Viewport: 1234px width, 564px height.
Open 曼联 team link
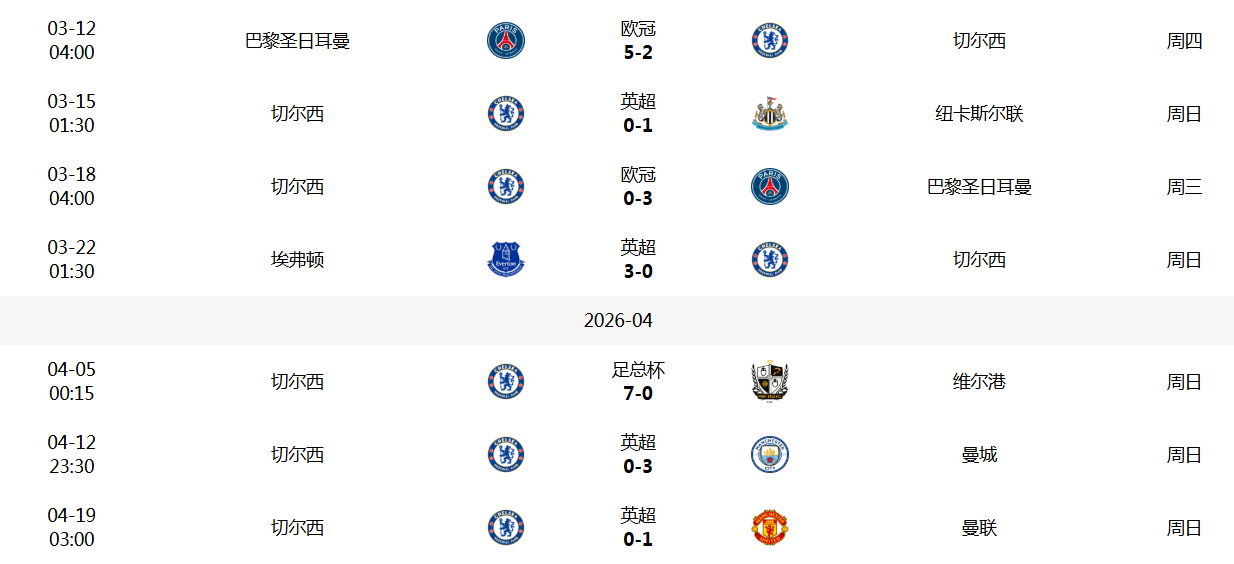point(980,528)
